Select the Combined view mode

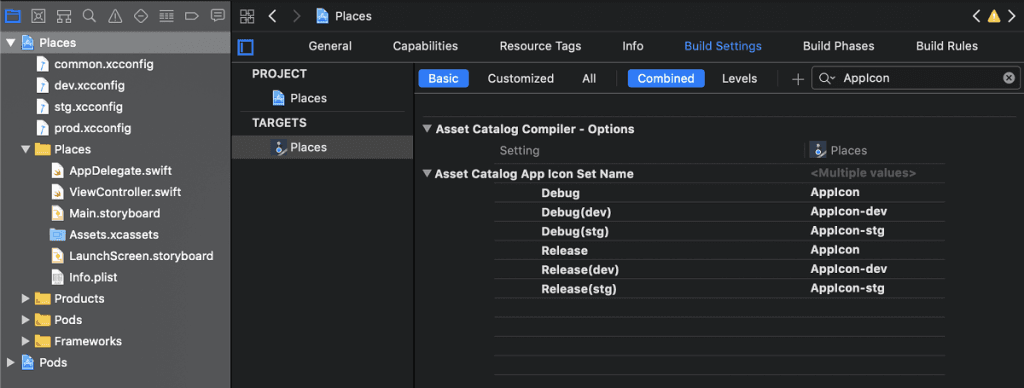[666, 78]
